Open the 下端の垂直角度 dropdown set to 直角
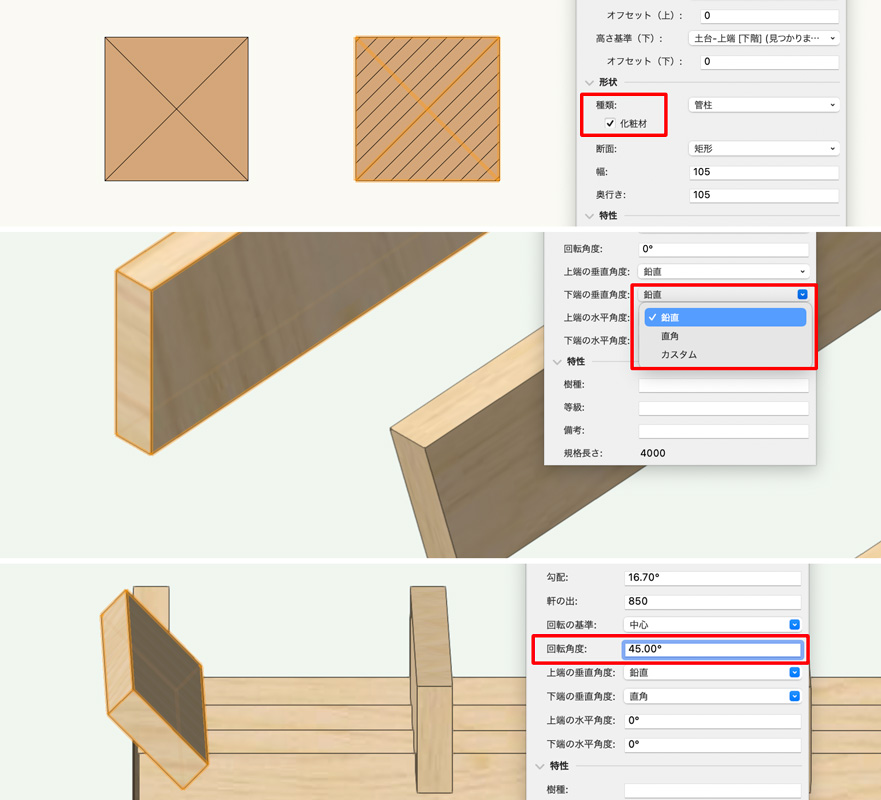 712,696
